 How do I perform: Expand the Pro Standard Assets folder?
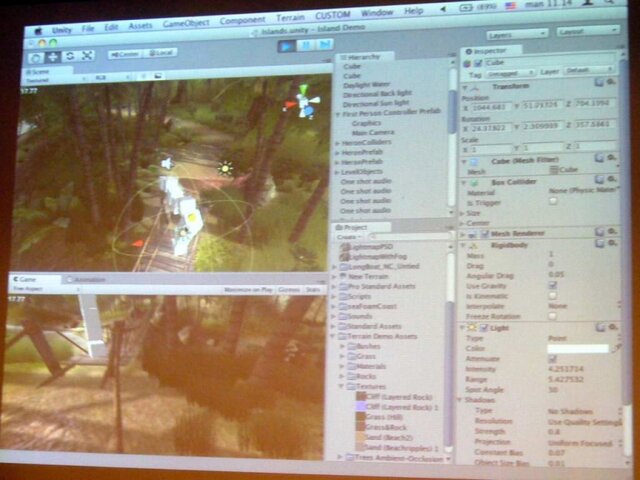tap(334, 287)
